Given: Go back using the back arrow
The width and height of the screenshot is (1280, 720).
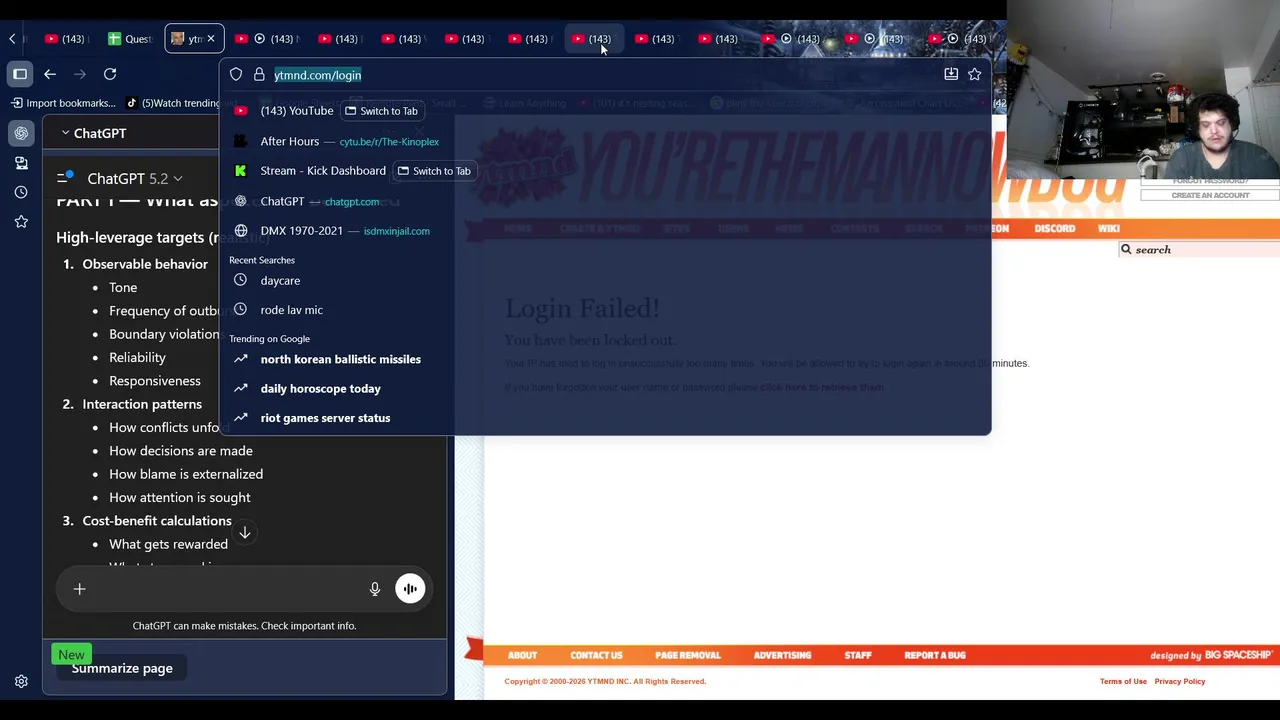Looking at the screenshot, I should pyautogui.click(x=50, y=74).
